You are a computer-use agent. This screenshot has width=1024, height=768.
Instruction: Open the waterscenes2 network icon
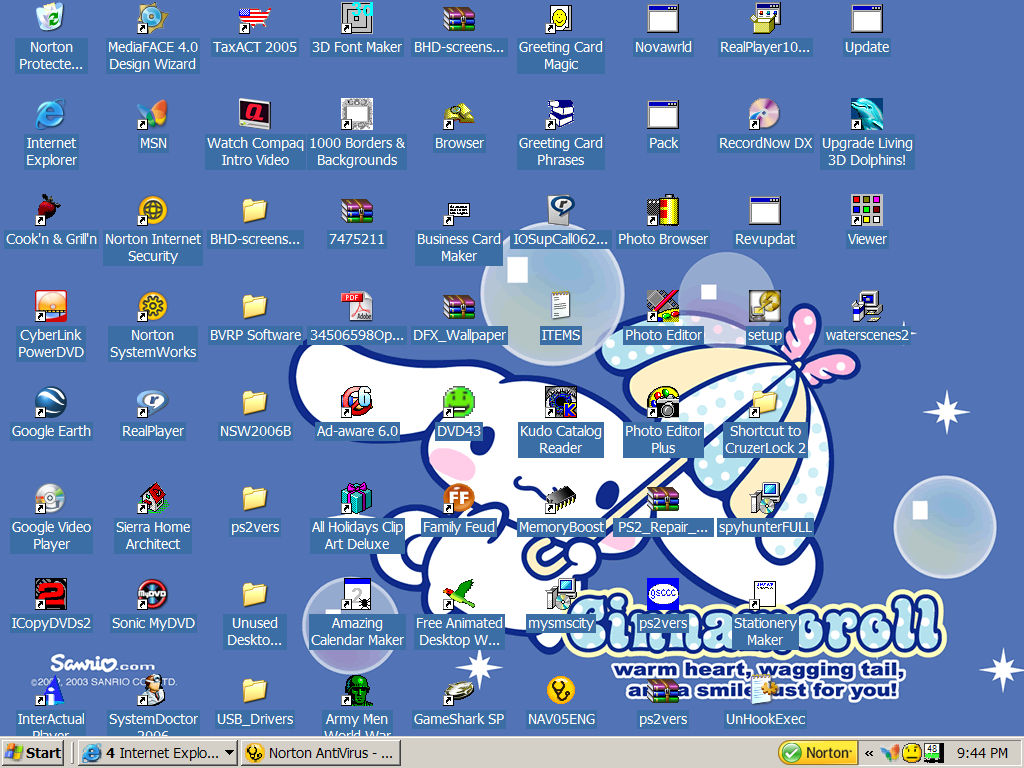tap(867, 306)
